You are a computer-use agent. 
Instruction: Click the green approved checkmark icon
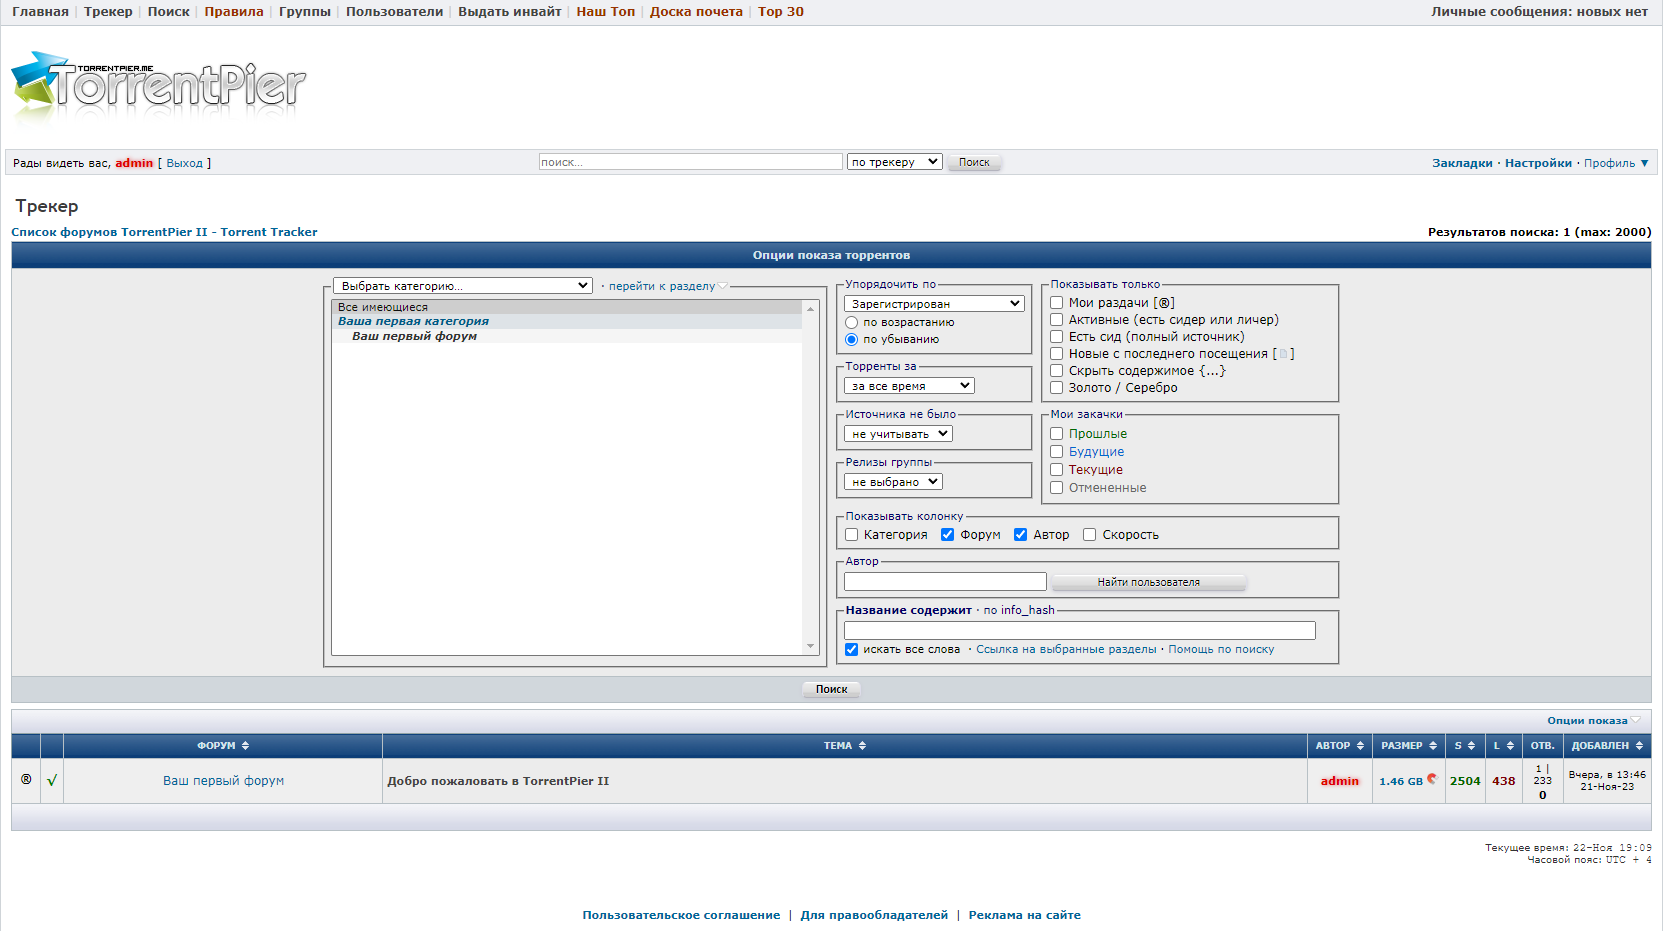click(52, 781)
